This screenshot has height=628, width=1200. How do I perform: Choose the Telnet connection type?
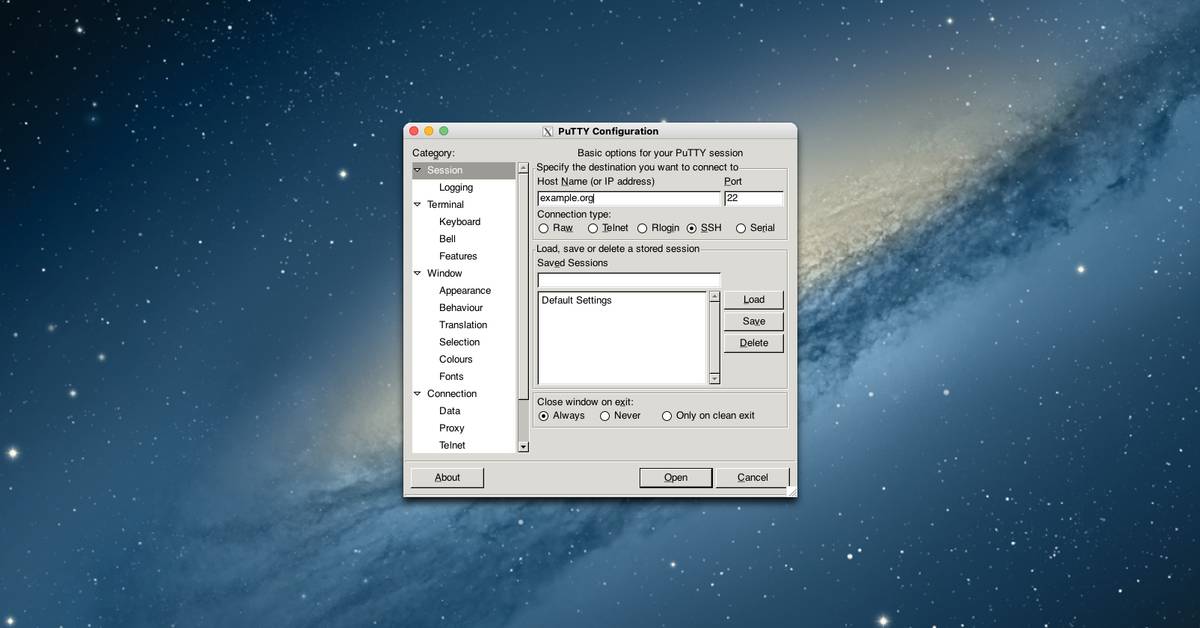pyautogui.click(x=593, y=228)
